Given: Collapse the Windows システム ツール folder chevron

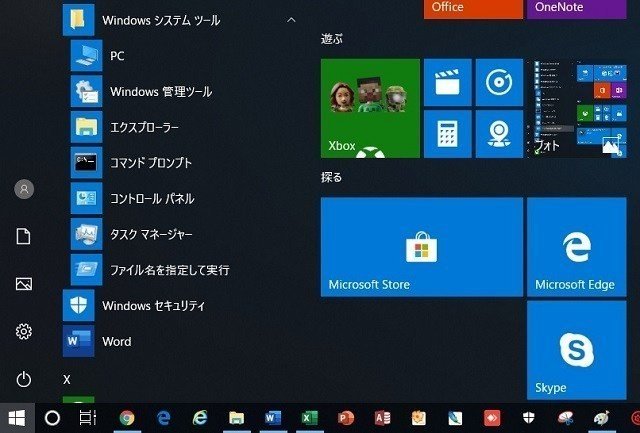Looking at the screenshot, I should tap(291, 20).
